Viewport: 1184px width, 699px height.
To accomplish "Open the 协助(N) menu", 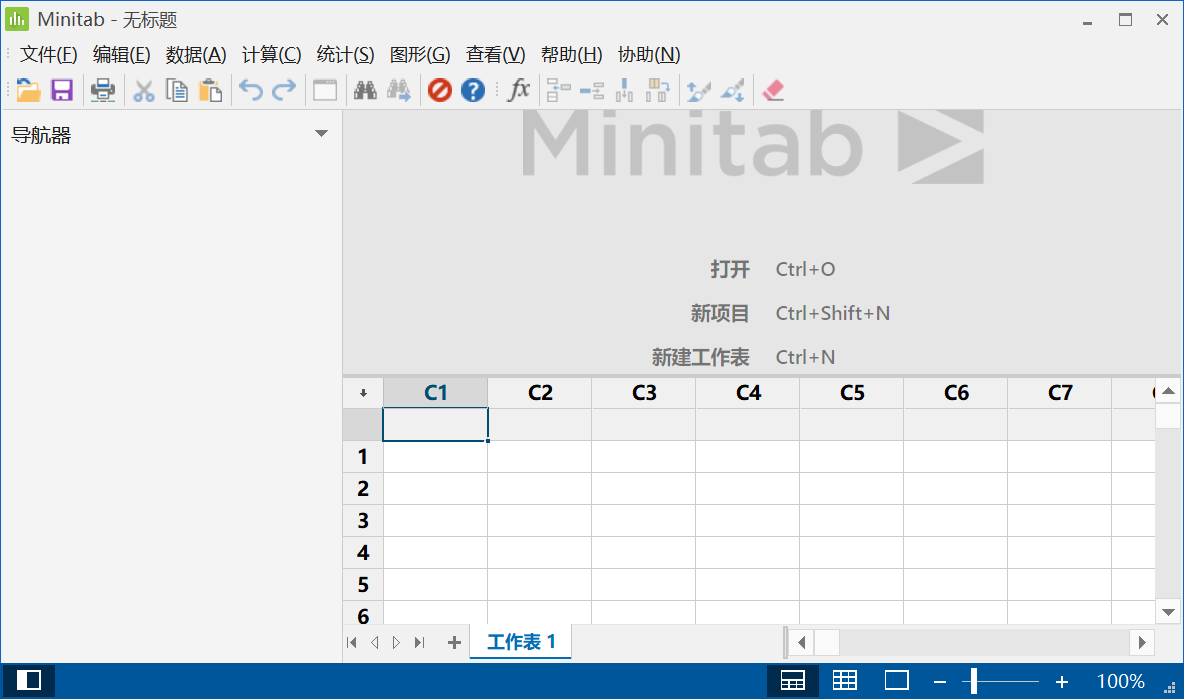I will [x=649, y=54].
